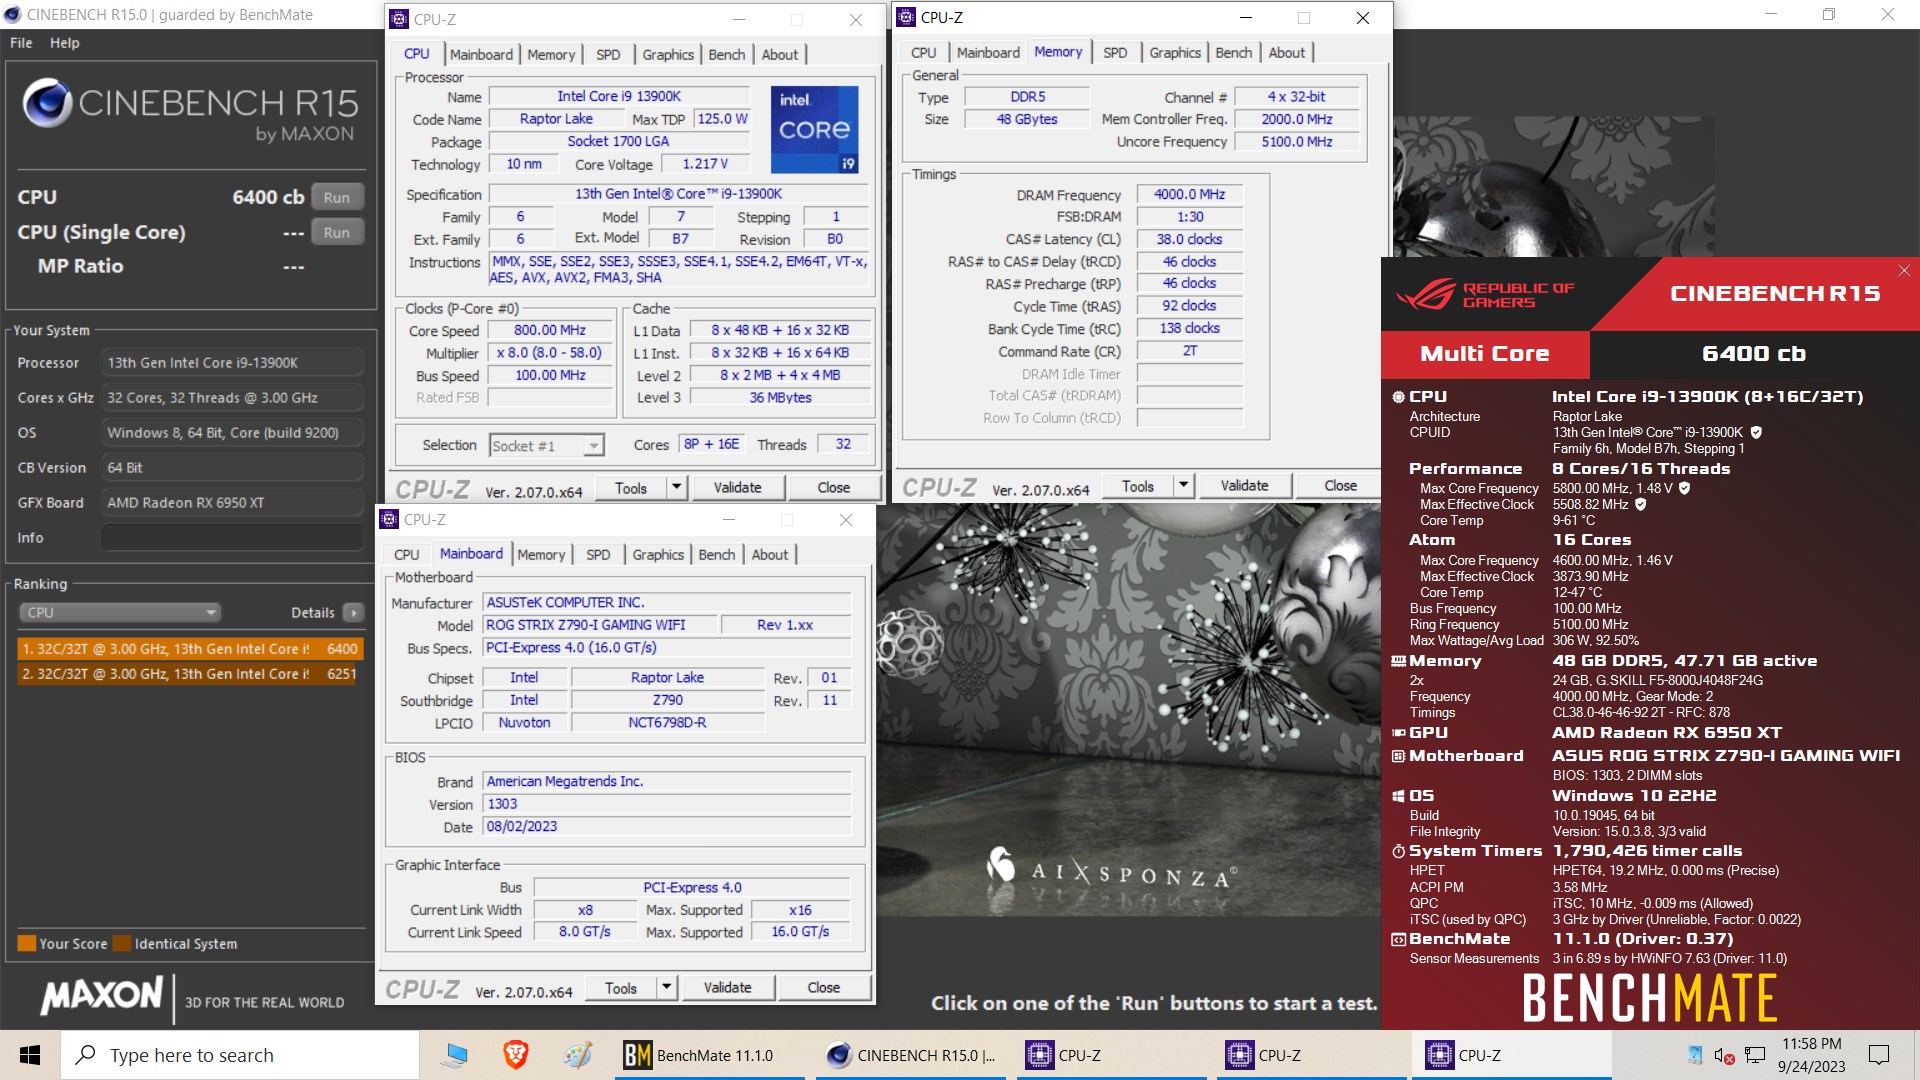
Task: Open About tab in CPU window
Action: (780, 54)
